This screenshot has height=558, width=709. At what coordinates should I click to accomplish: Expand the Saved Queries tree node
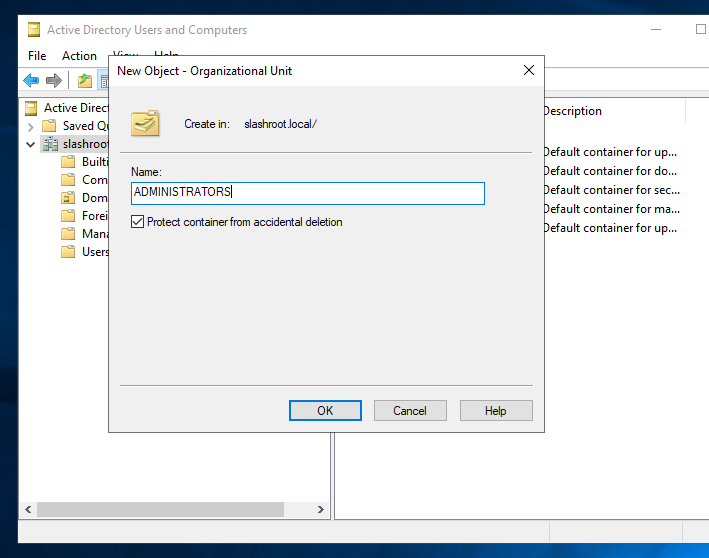point(31,126)
